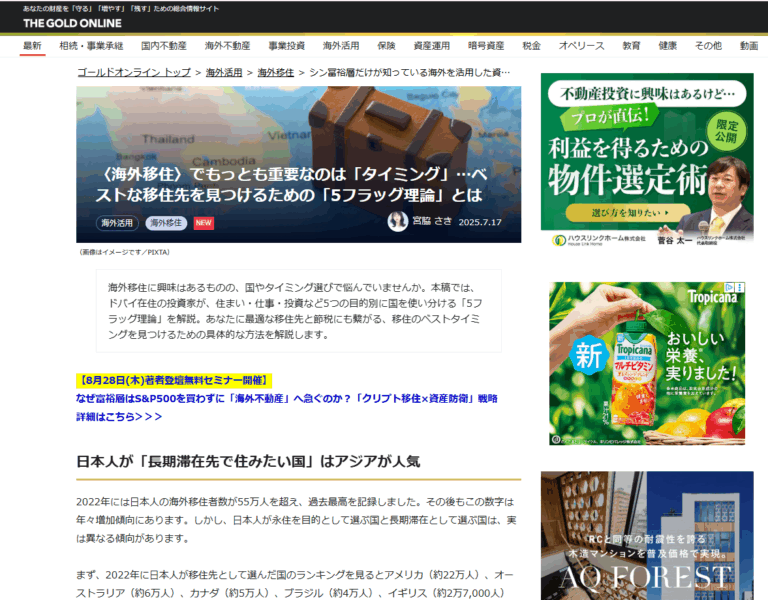Open the 相続・事業承継 menu item
Image resolution: width=768 pixels, height=600 pixels.
(91, 46)
